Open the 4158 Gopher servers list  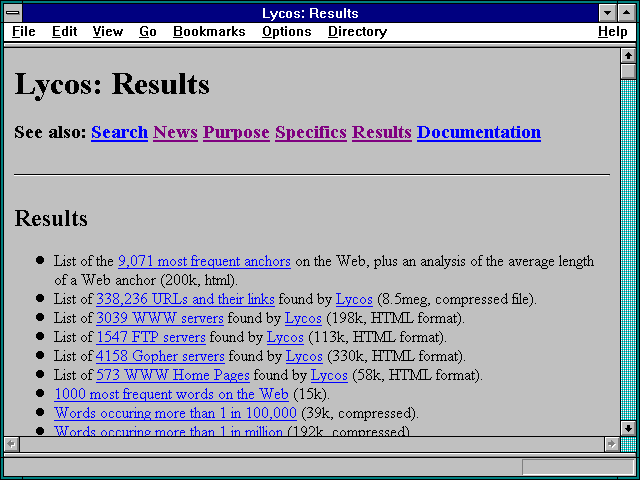[x=160, y=356]
